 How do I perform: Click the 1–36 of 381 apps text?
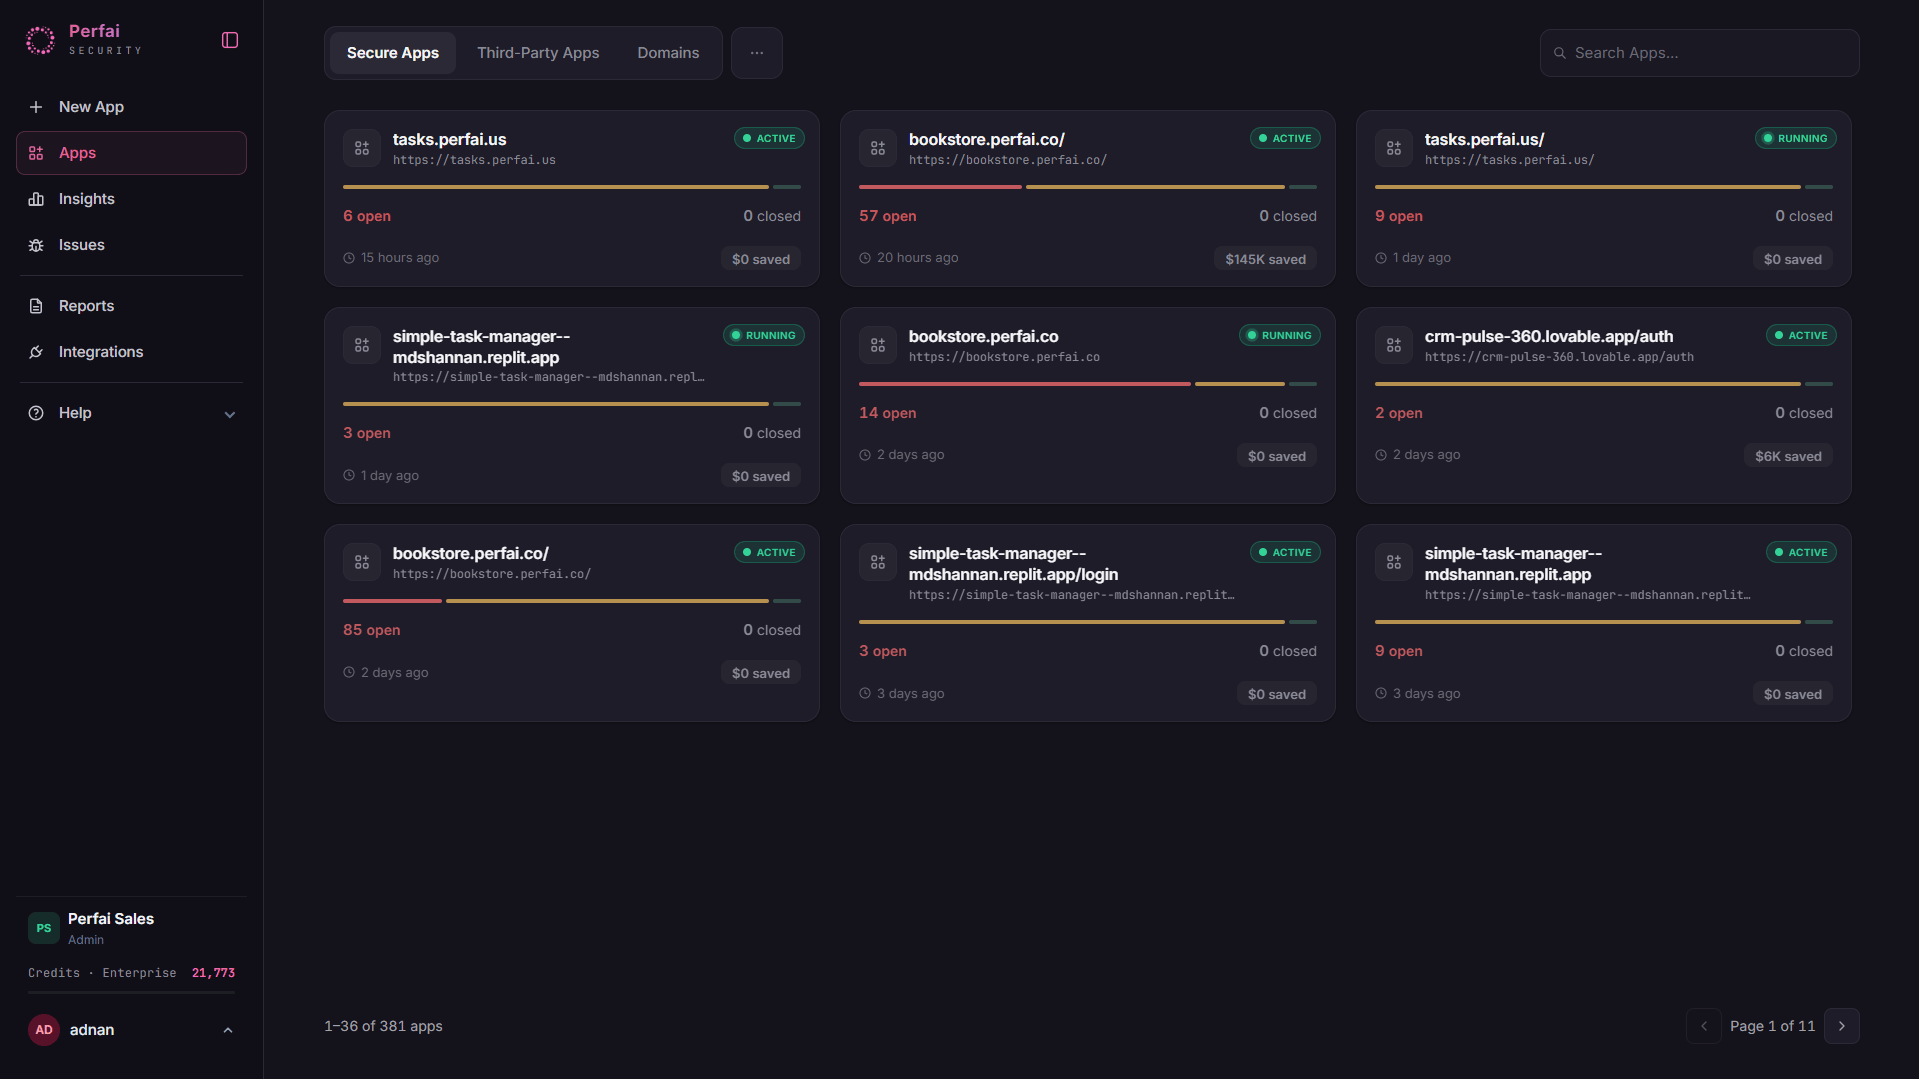[383, 1026]
